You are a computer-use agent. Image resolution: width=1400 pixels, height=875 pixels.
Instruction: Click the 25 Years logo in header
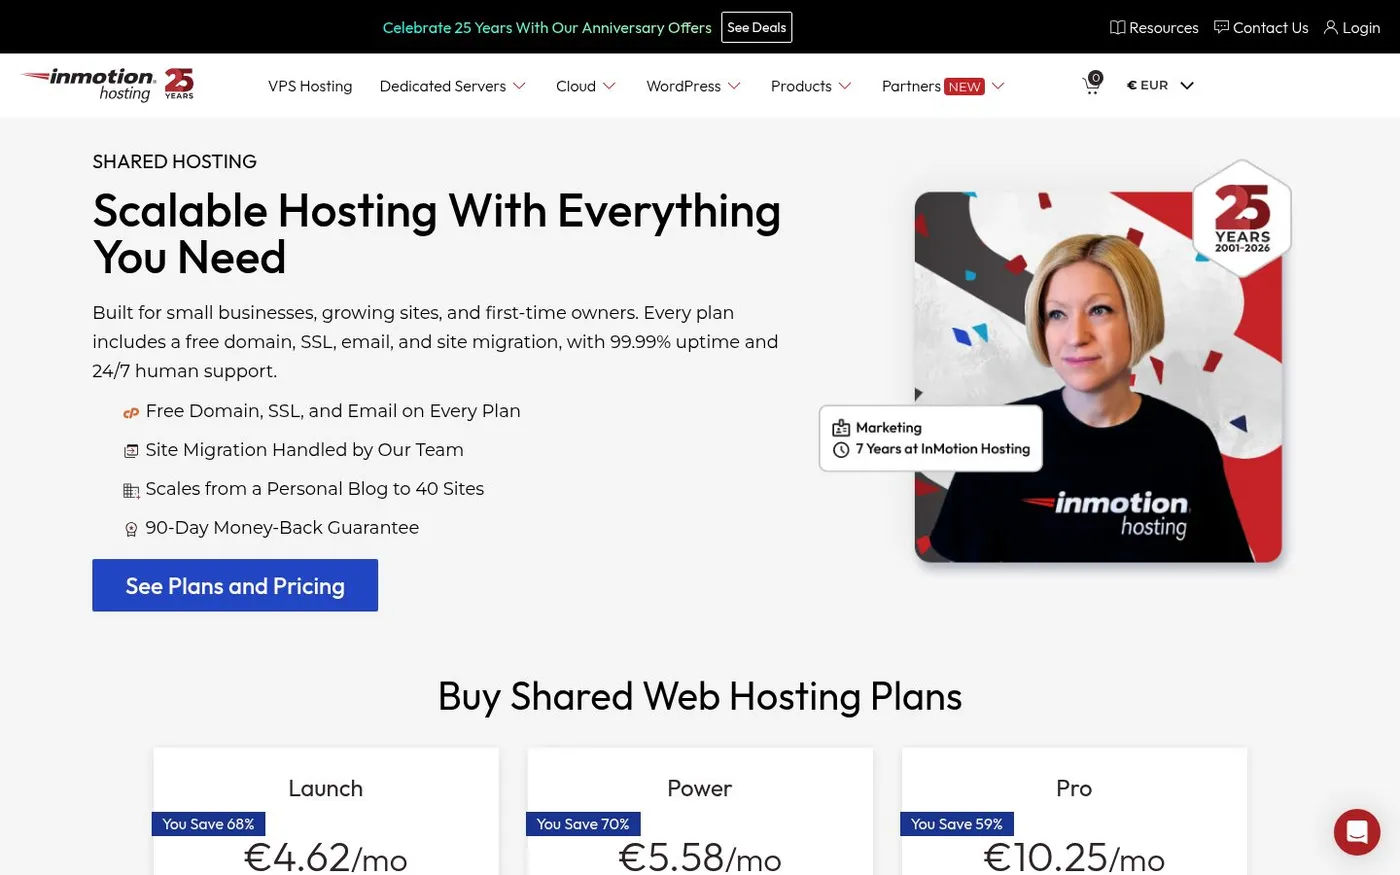click(x=179, y=84)
